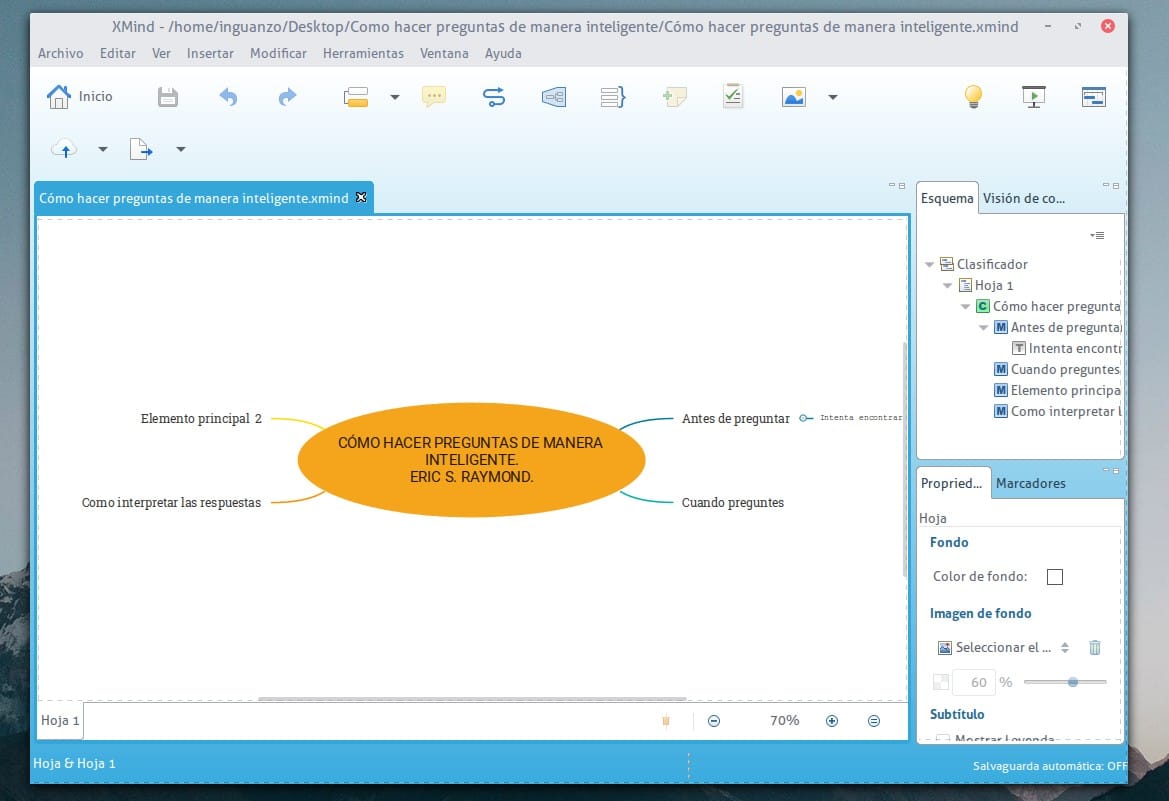This screenshot has width=1169, height=801.
Task: Open the insert topic dropdown arrow
Action: click(x=395, y=97)
